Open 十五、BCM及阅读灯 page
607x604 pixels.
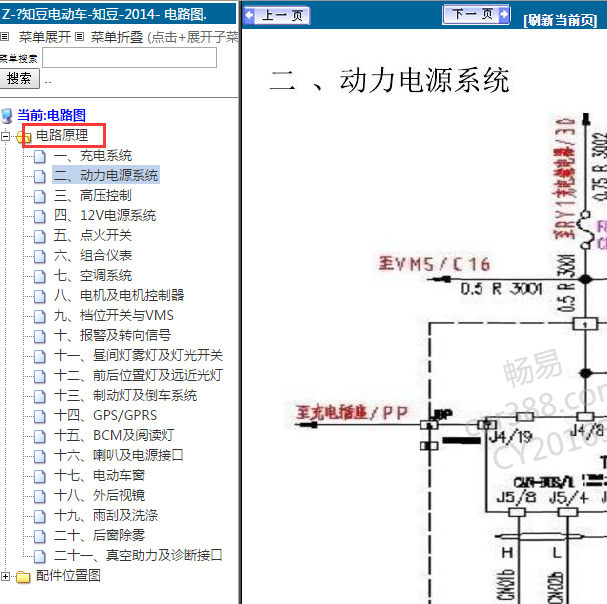pos(114,436)
